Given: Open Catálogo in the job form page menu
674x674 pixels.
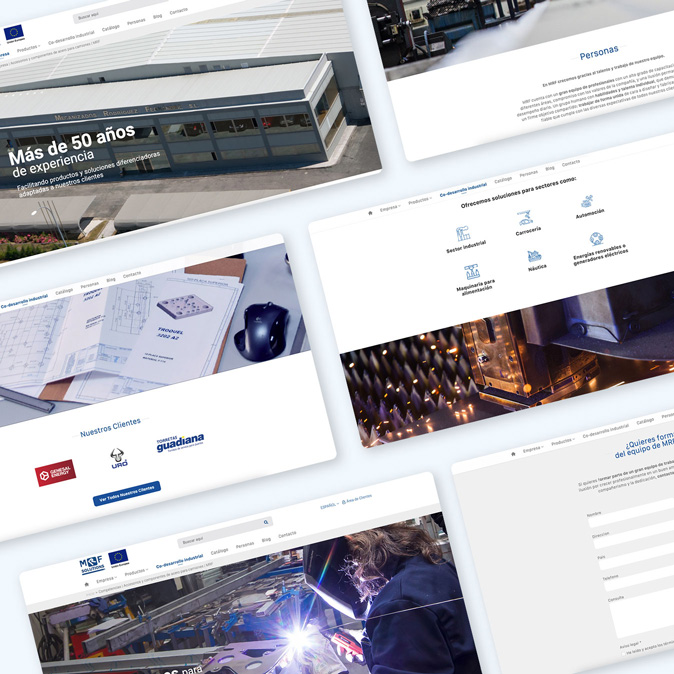Looking at the screenshot, I should 645,421.
